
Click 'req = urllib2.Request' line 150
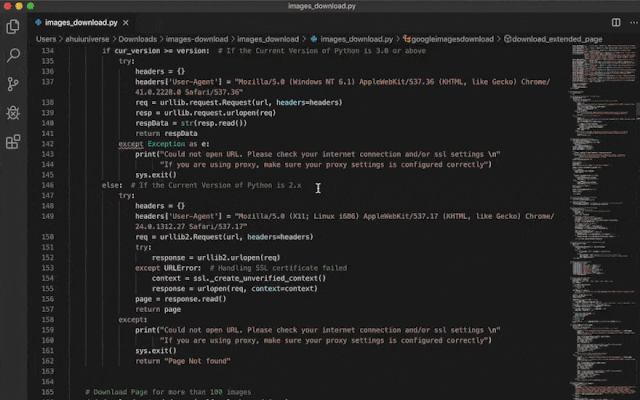click(x=224, y=237)
